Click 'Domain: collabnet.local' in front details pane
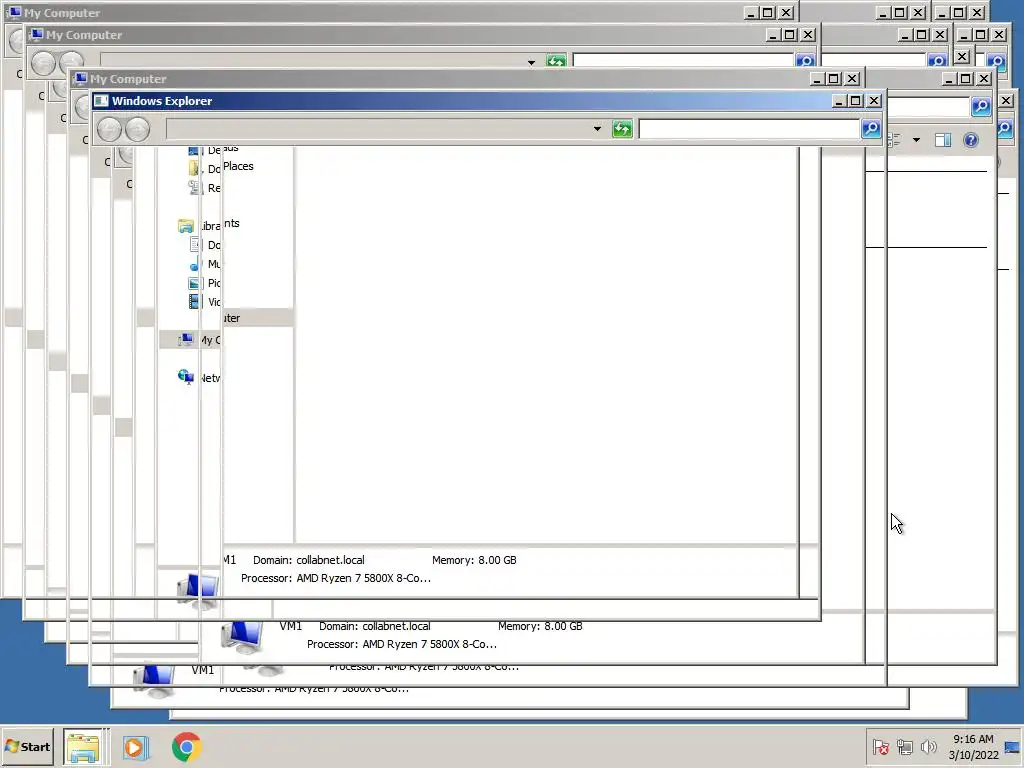This screenshot has height=768, width=1024. [309, 560]
